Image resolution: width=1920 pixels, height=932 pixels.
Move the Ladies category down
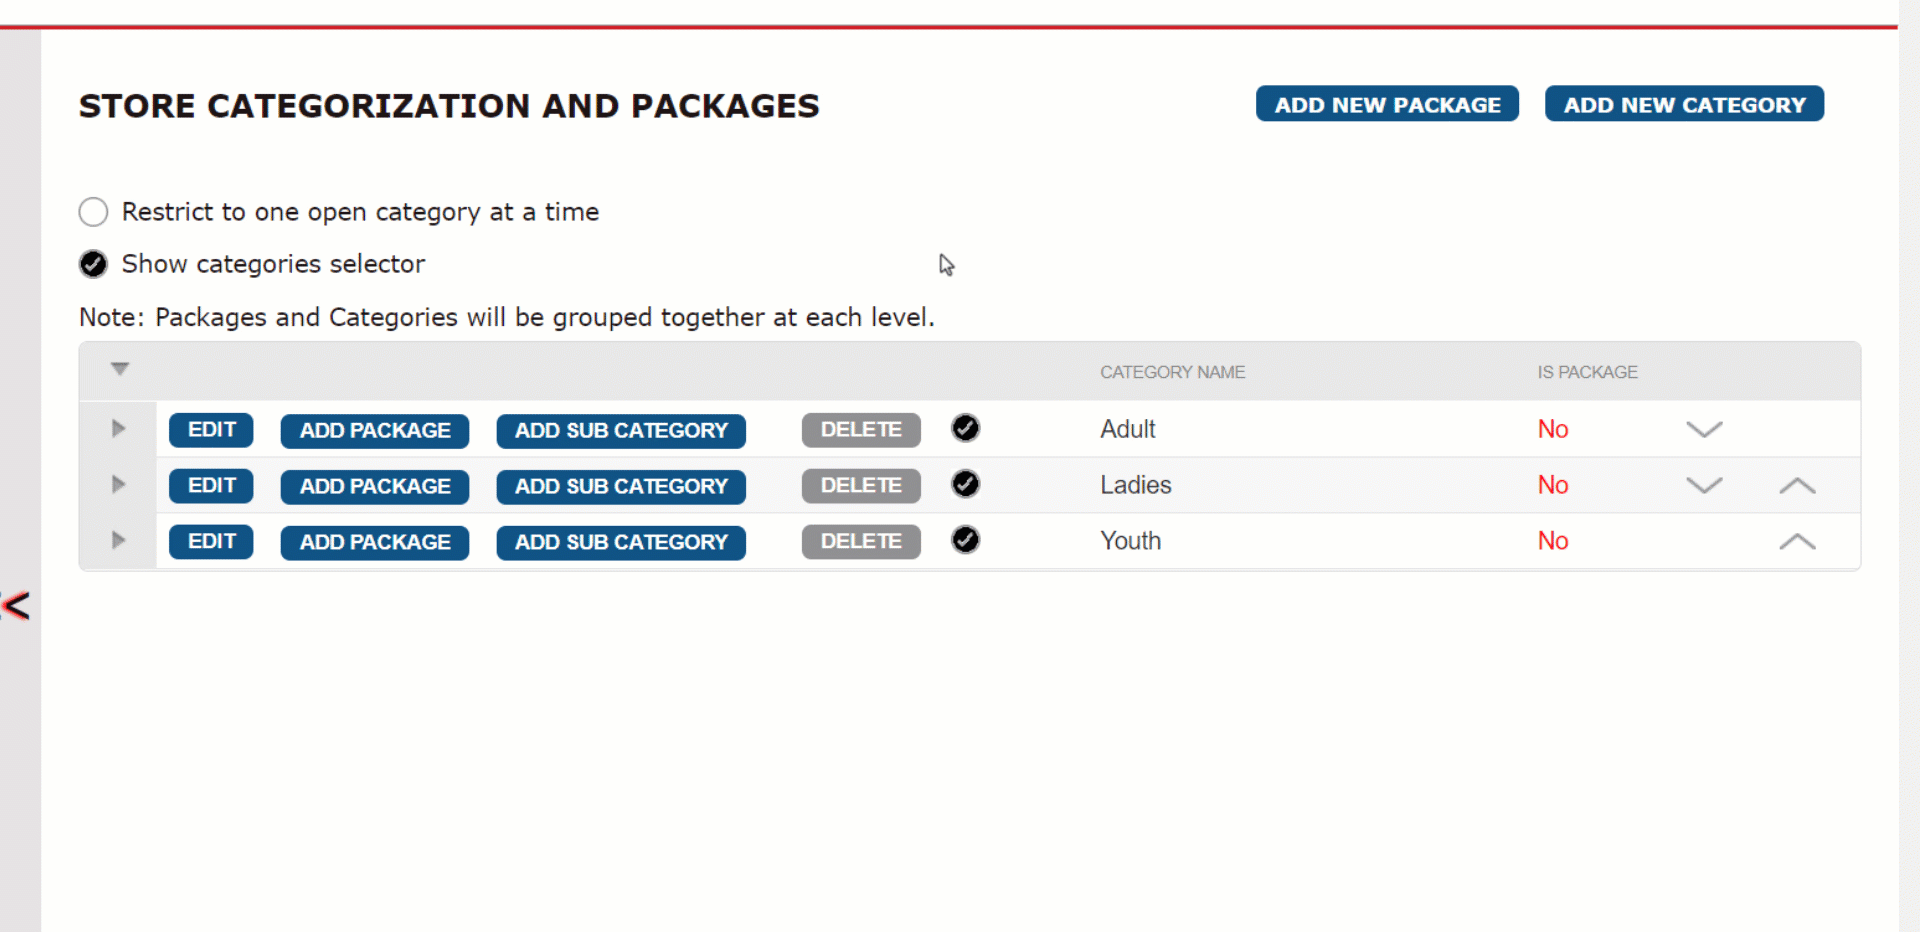pos(1704,485)
